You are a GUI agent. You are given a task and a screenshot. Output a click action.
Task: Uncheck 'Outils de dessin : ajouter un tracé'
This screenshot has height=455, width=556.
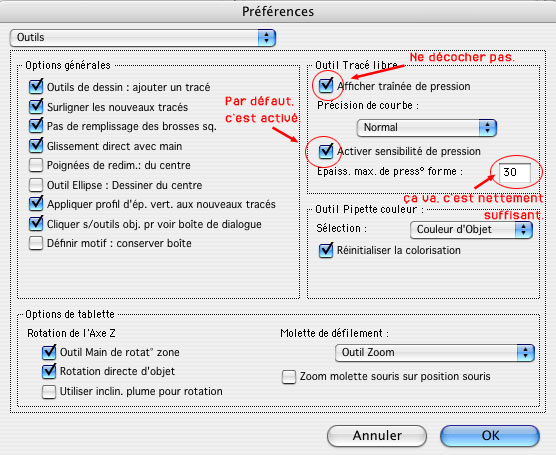(x=36, y=87)
